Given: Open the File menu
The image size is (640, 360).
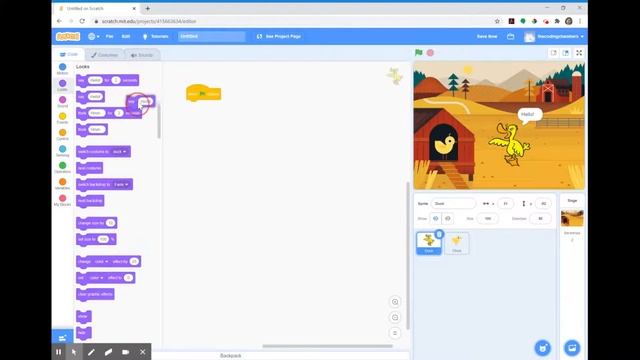Looking at the screenshot, I should coord(109,36).
